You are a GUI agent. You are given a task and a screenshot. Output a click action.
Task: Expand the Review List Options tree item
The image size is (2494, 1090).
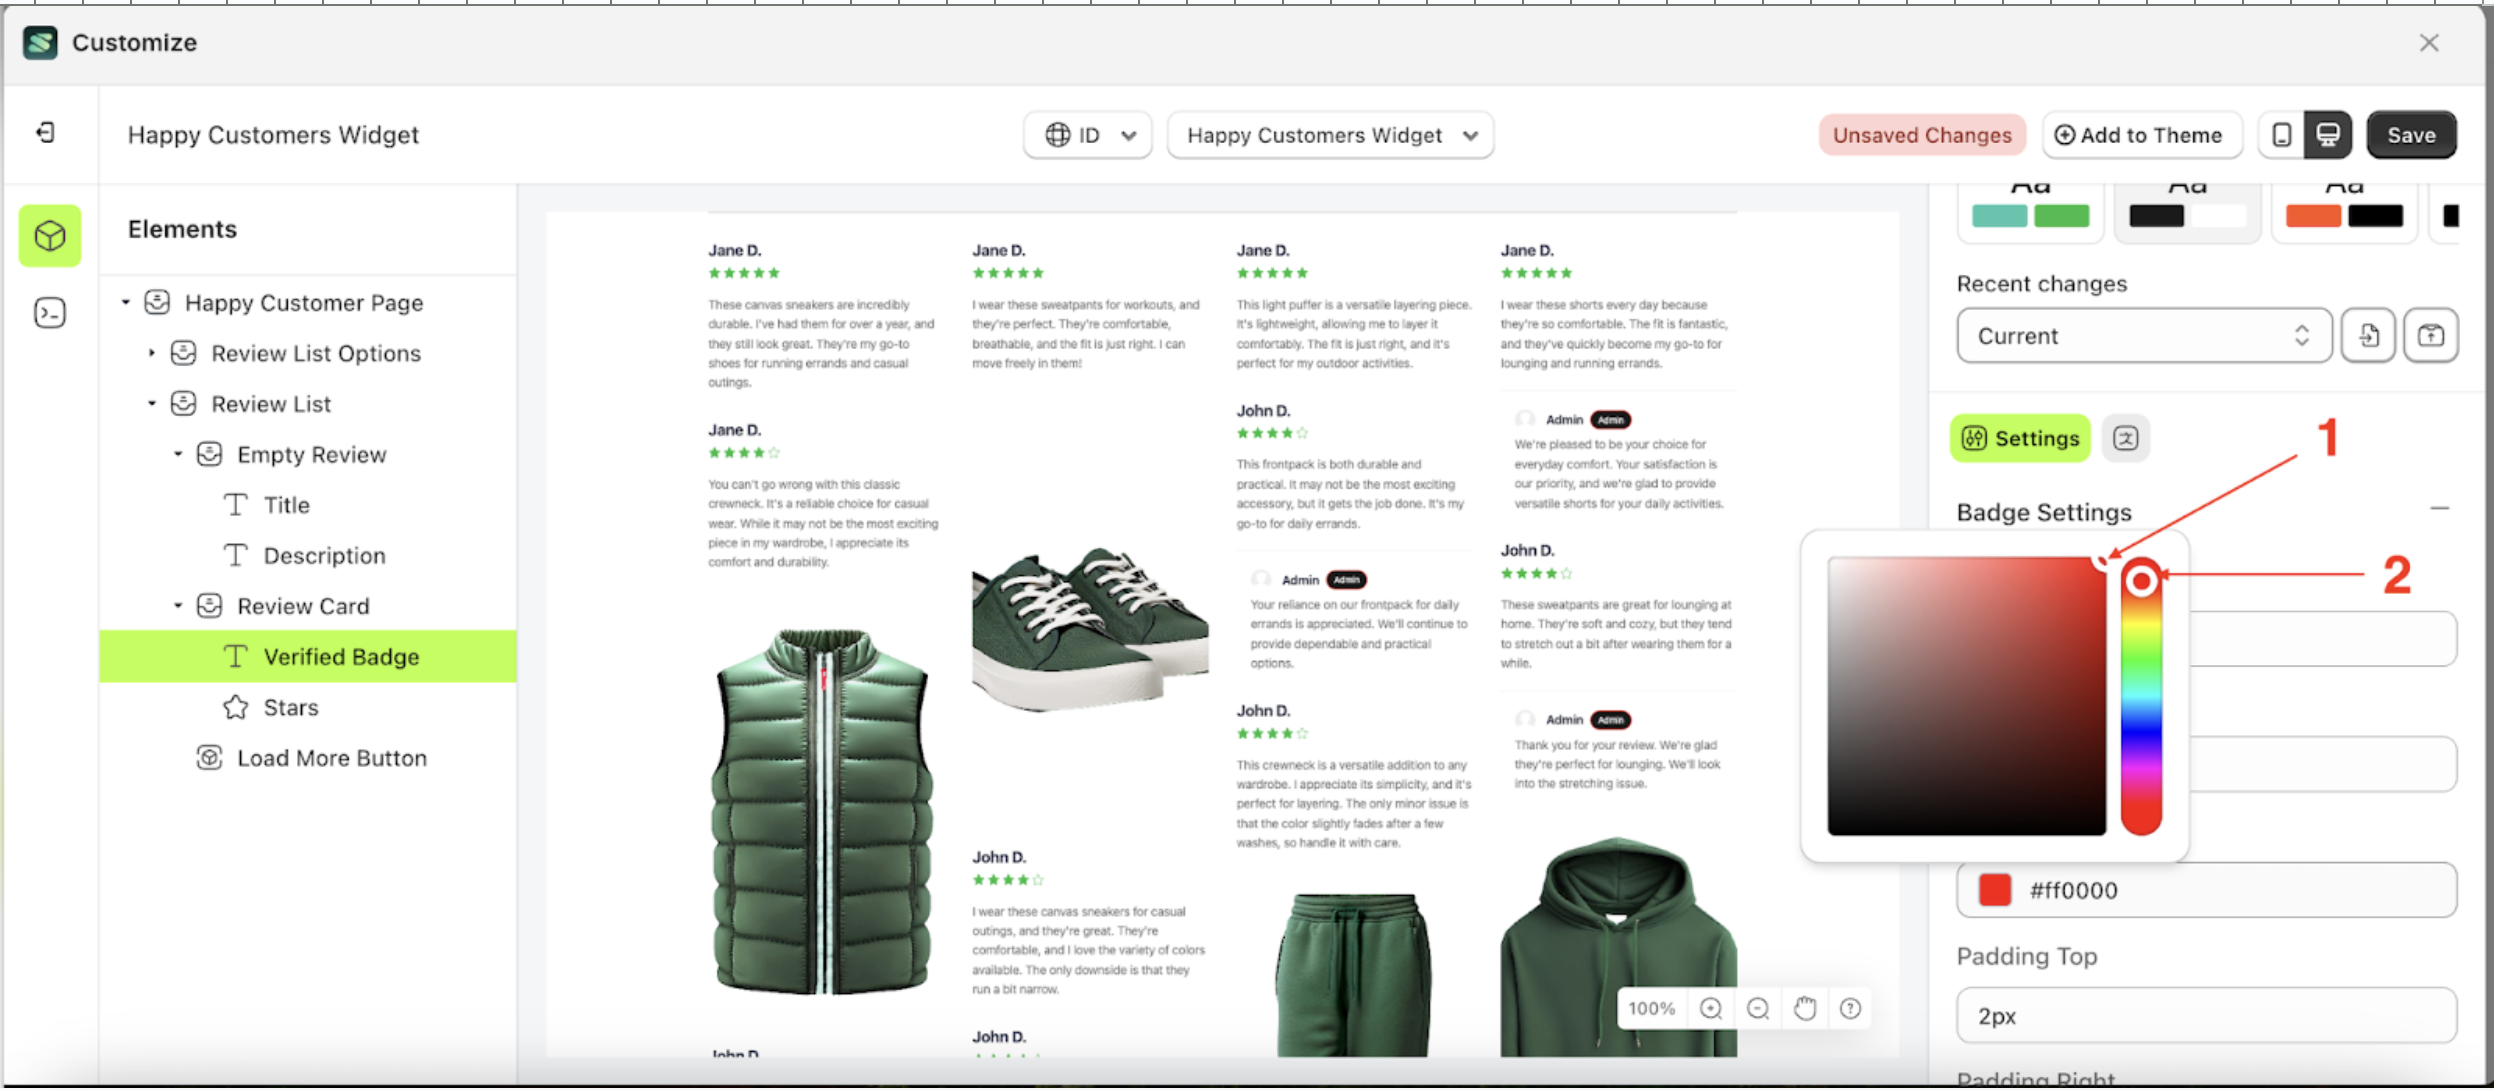click(x=152, y=352)
